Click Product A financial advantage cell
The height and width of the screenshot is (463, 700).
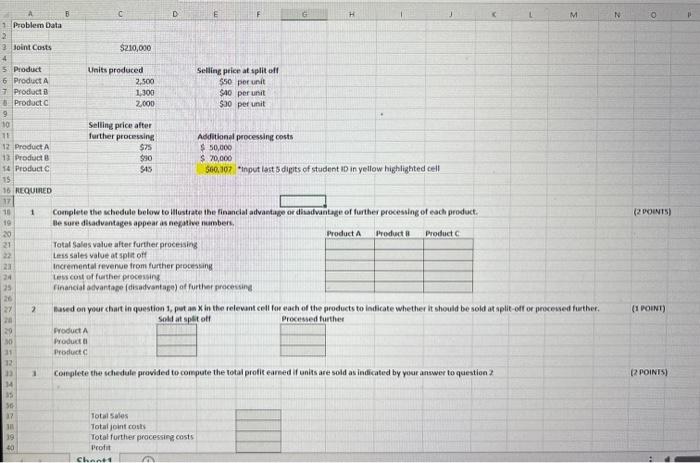350,287
